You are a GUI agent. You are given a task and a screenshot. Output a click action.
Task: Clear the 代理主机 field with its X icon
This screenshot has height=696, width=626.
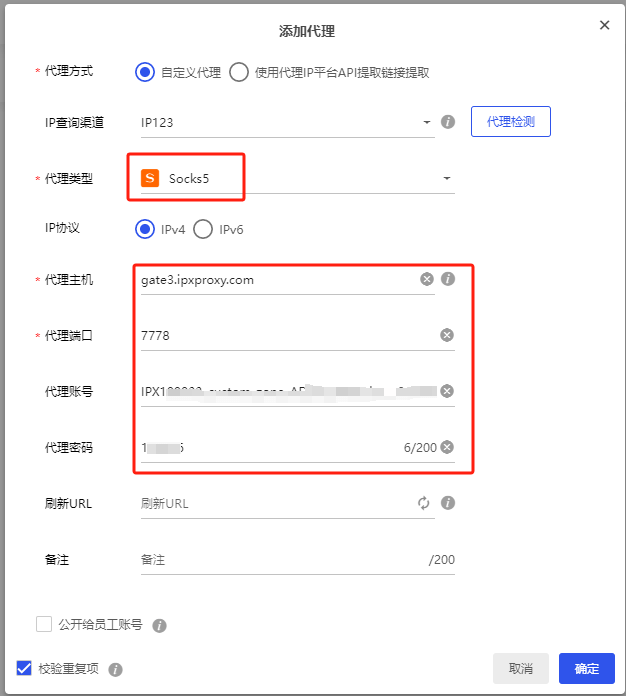click(x=427, y=279)
